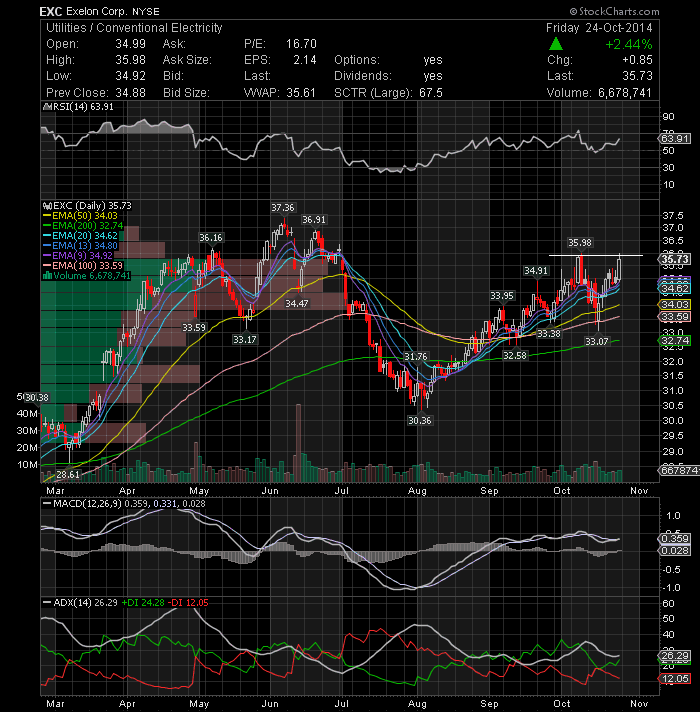Click the 31.76 price label
700x712 pixels.
point(416,356)
